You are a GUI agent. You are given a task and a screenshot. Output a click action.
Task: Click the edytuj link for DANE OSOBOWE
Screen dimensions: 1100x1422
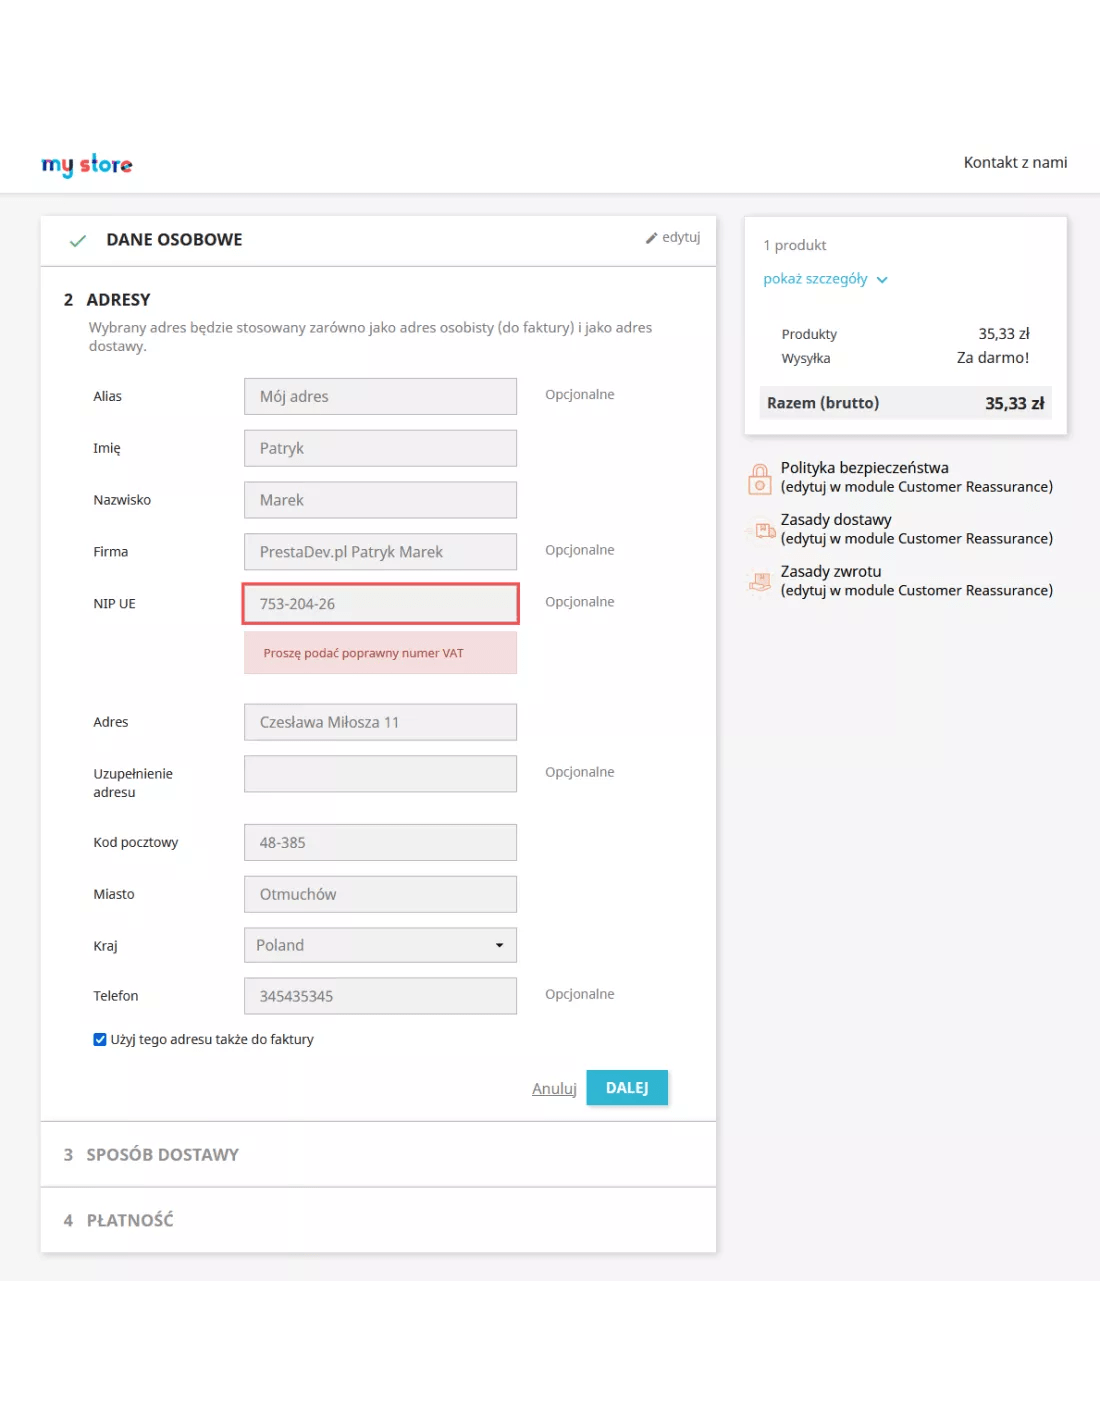pos(680,238)
